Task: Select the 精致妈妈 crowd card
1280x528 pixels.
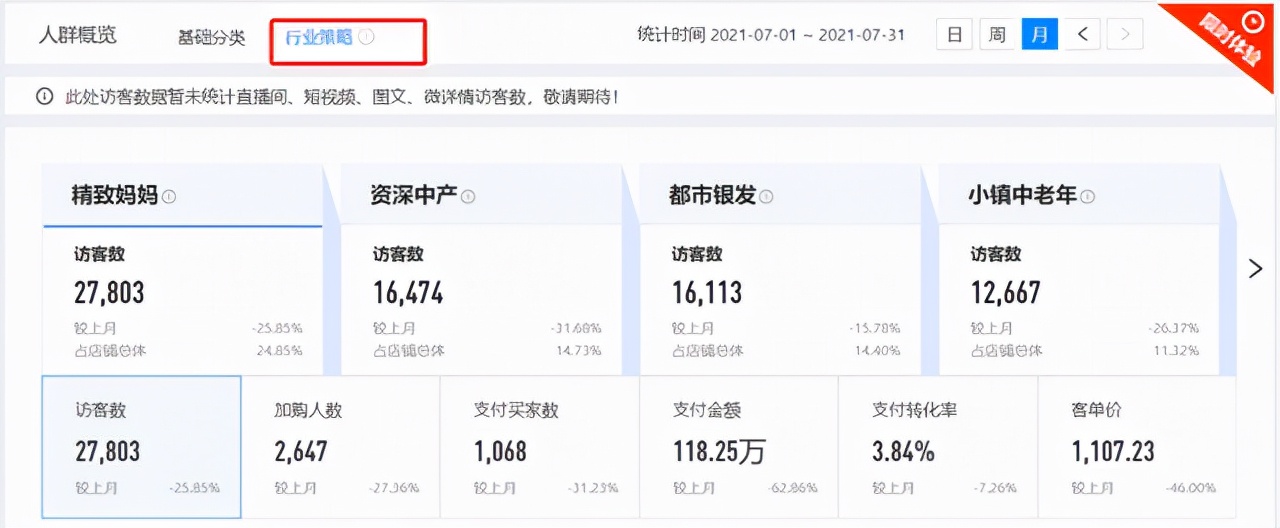Action: pos(182,270)
